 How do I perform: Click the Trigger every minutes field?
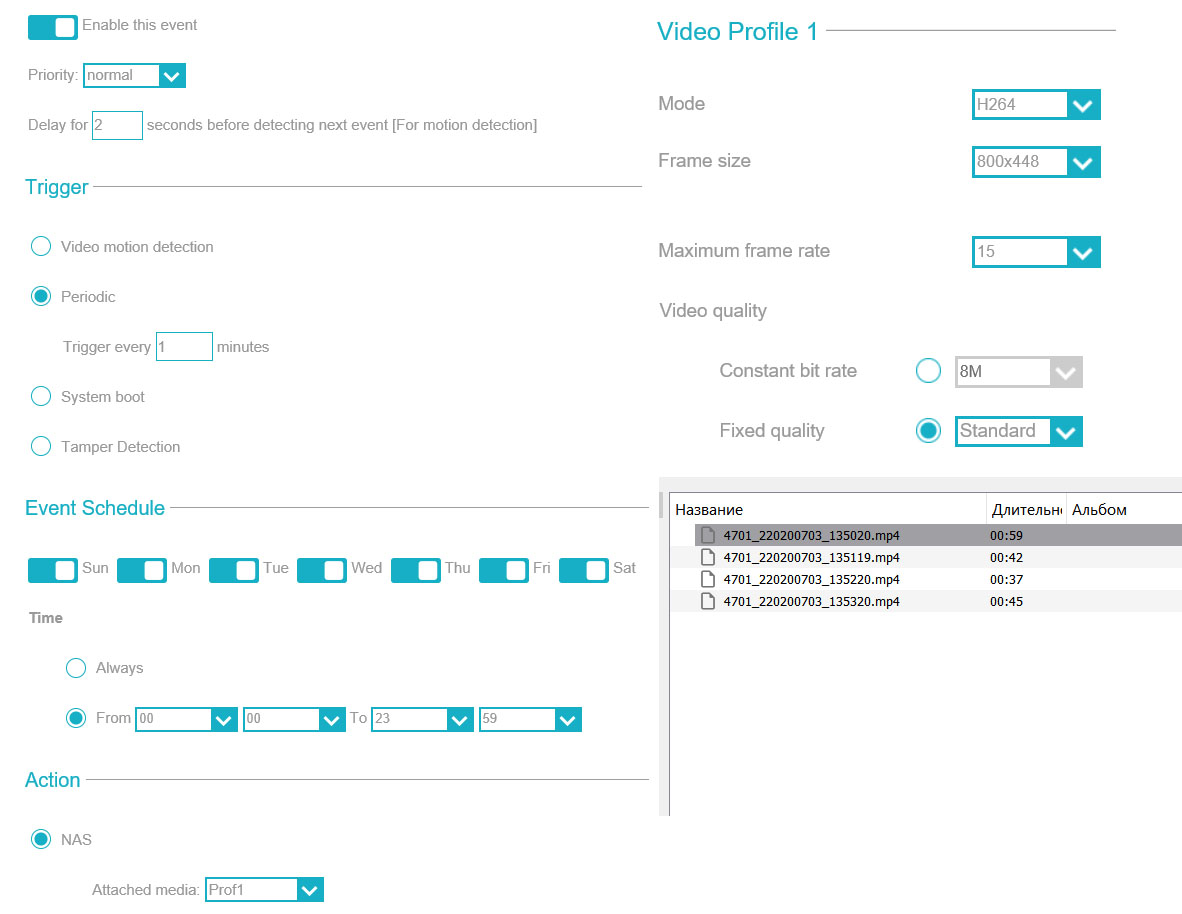tap(184, 347)
